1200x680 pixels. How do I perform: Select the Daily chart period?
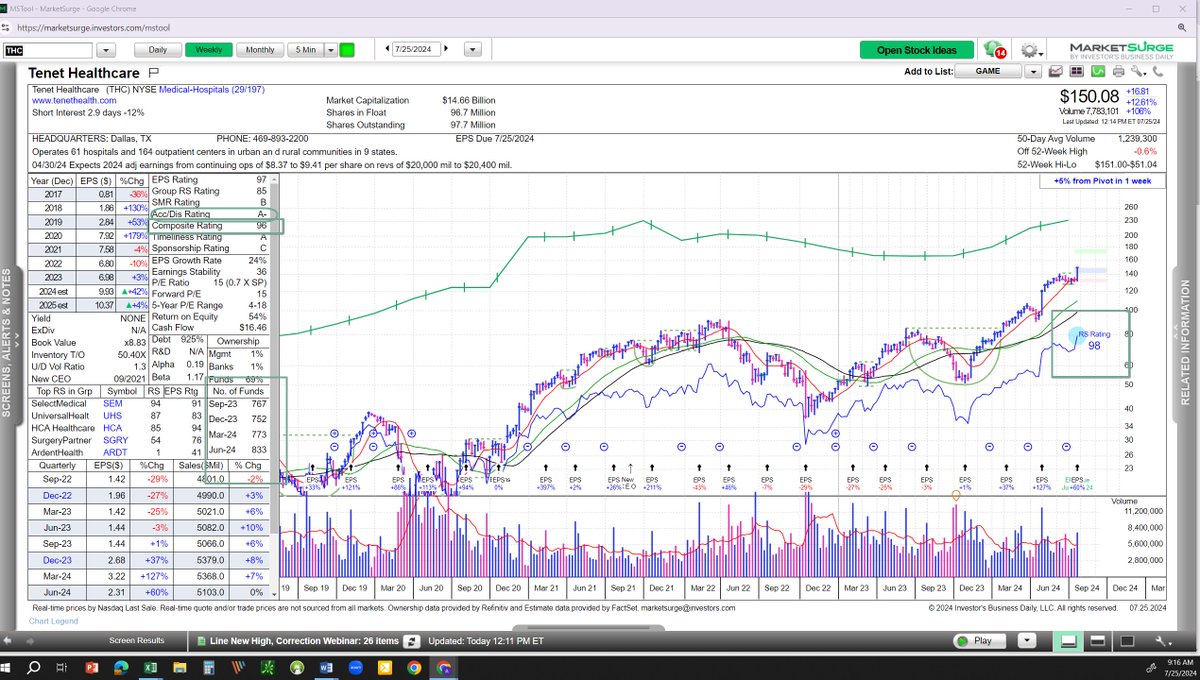coord(158,49)
